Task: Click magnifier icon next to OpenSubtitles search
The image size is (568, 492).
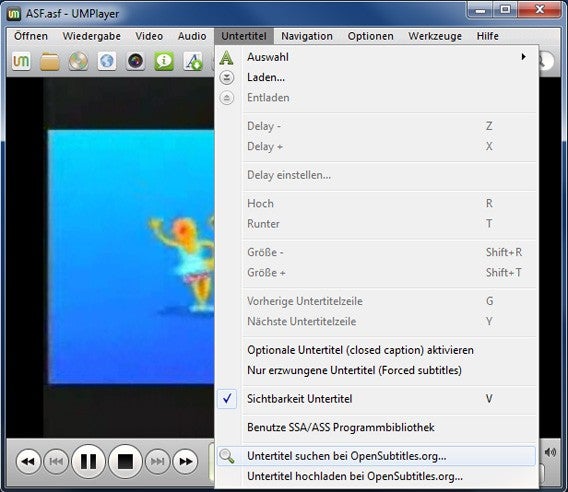Action: coord(227,456)
